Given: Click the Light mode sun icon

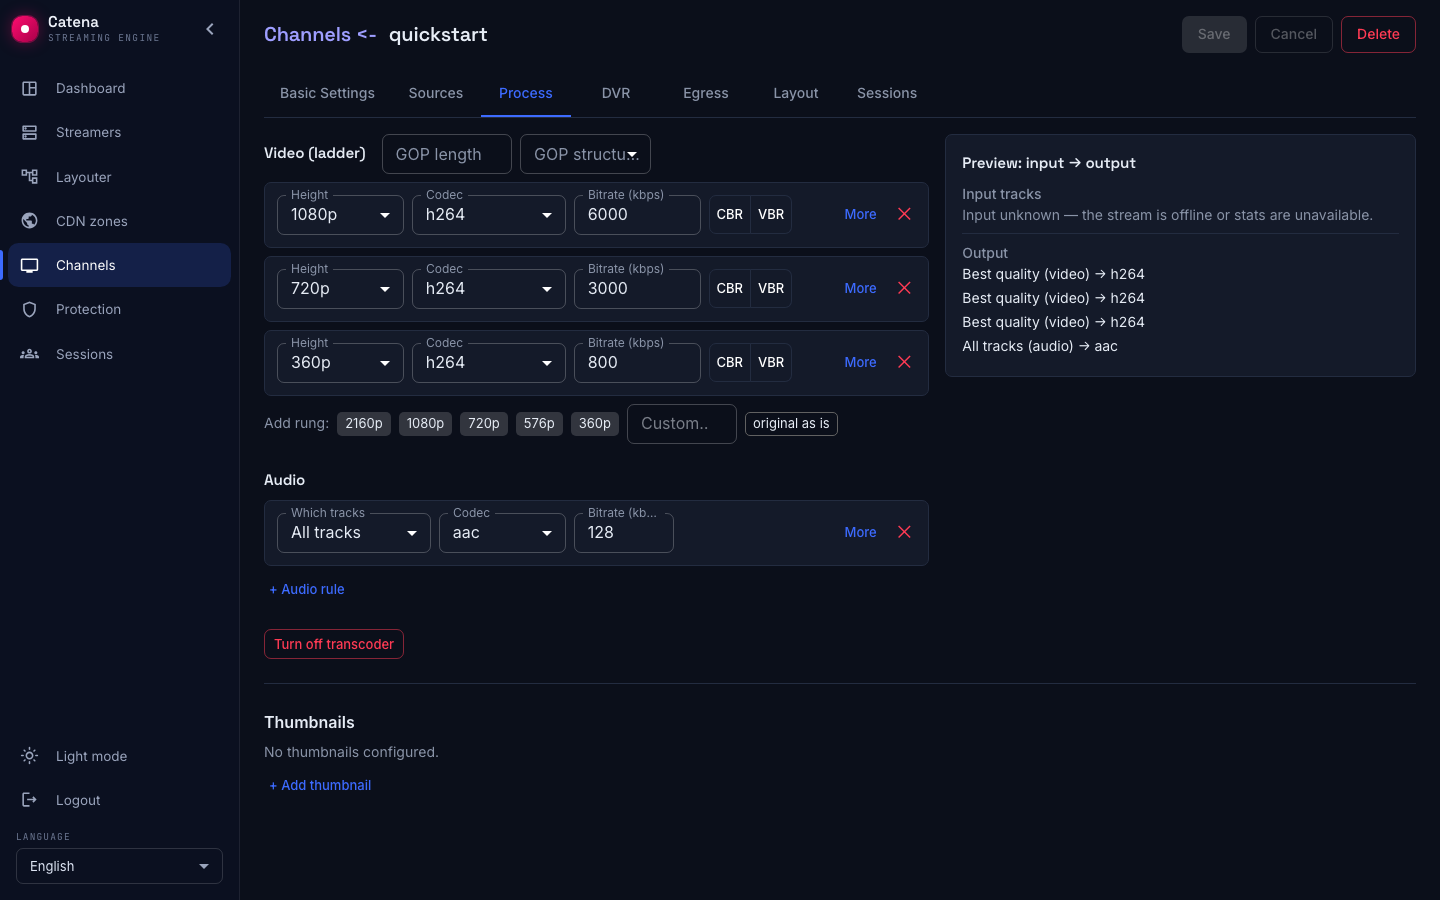Looking at the screenshot, I should (x=30, y=756).
